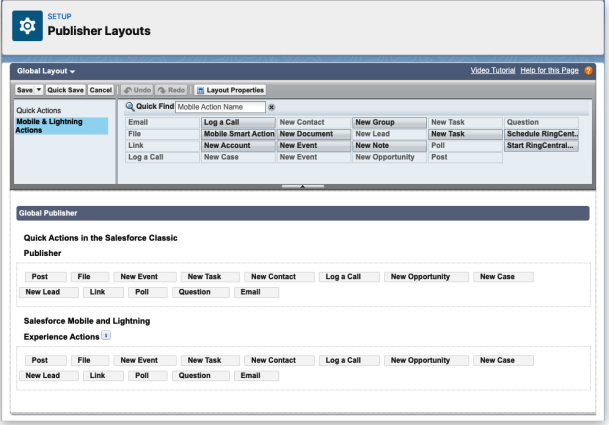Click the Email item in the palette
This screenshot has height=425, width=609.
tap(162, 122)
